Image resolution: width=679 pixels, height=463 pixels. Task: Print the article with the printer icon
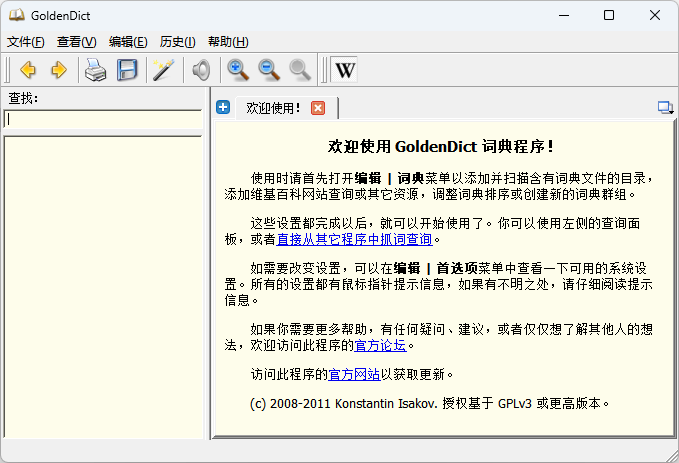pos(95,70)
